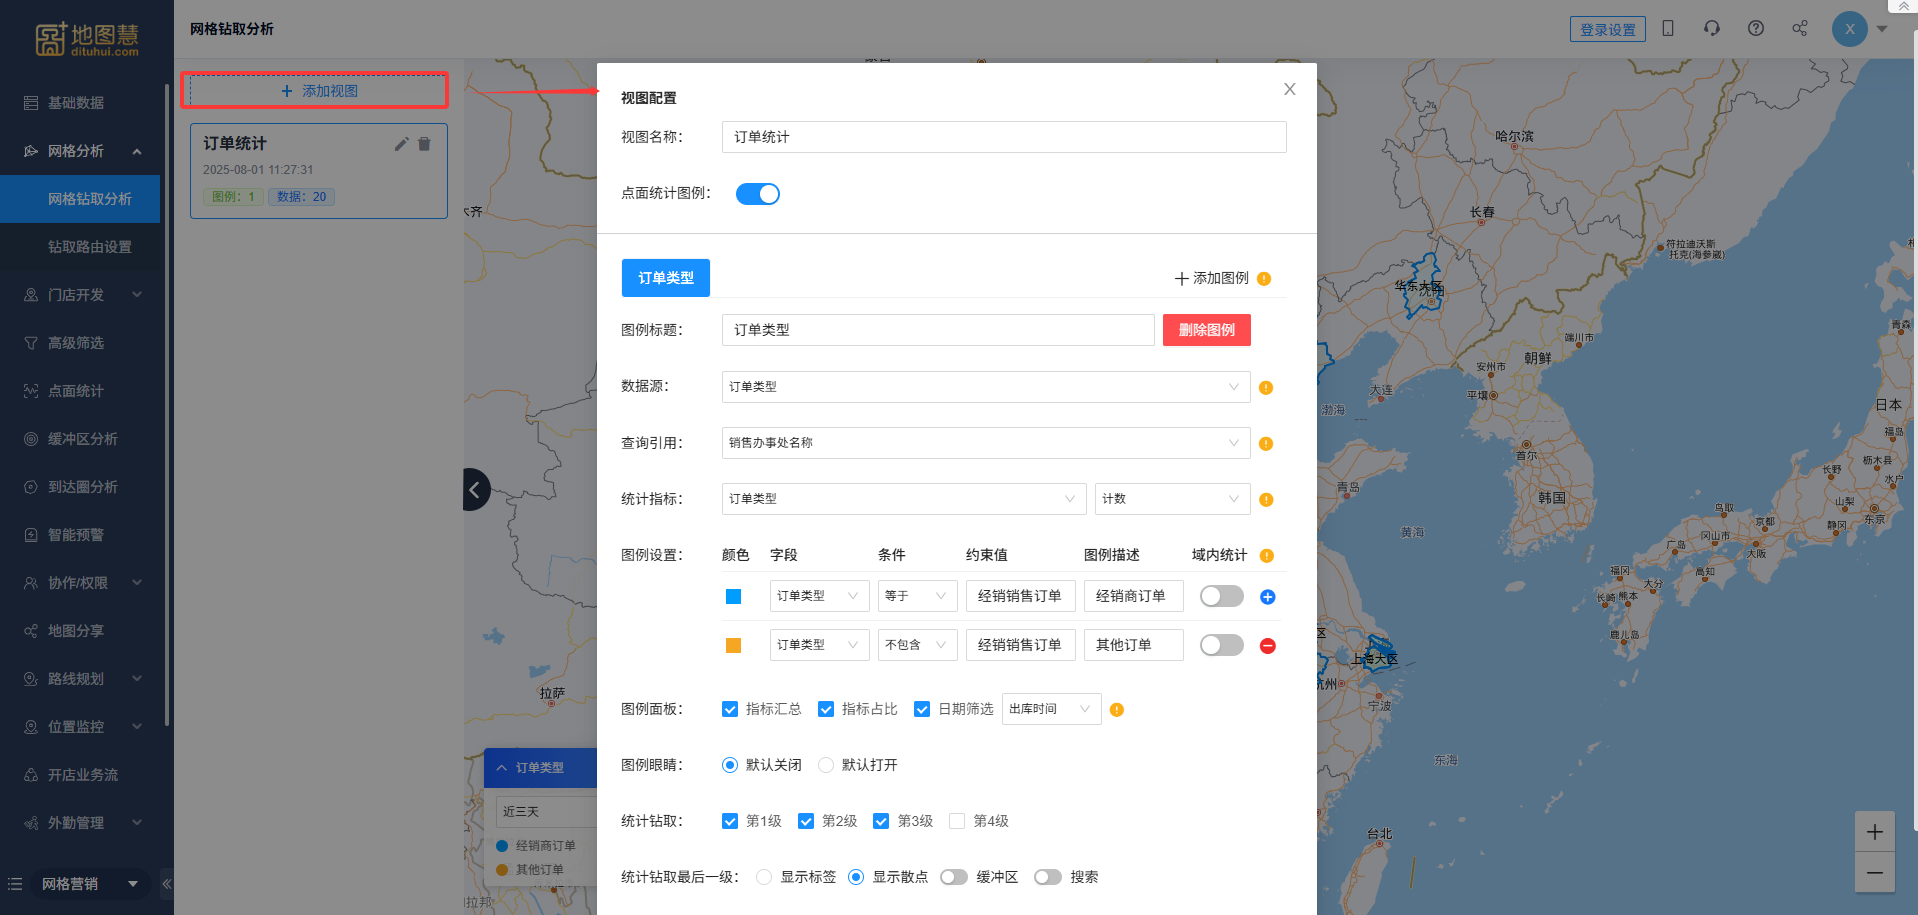Open the 查询引用 dropdown
Viewport: 1918px width, 915px height.
pyautogui.click(x=985, y=443)
